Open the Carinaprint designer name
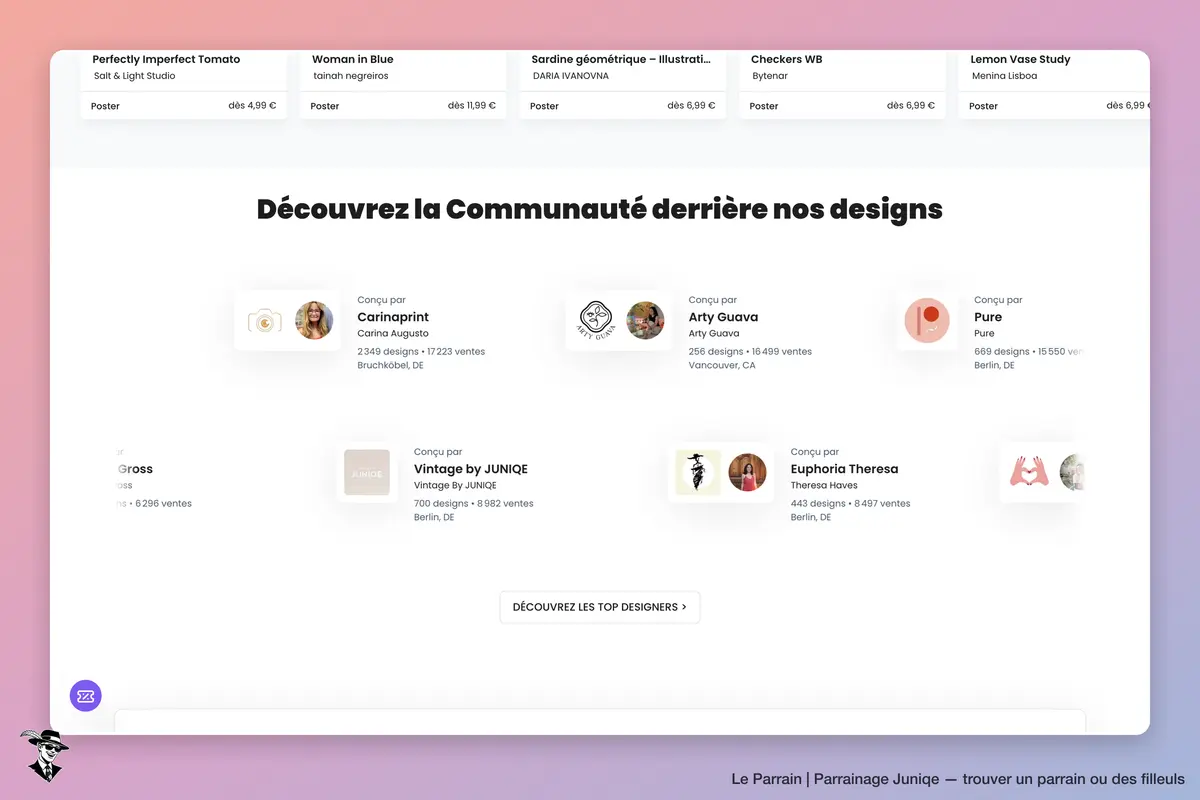The image size is (1200, 800). [x=393, y=317]
